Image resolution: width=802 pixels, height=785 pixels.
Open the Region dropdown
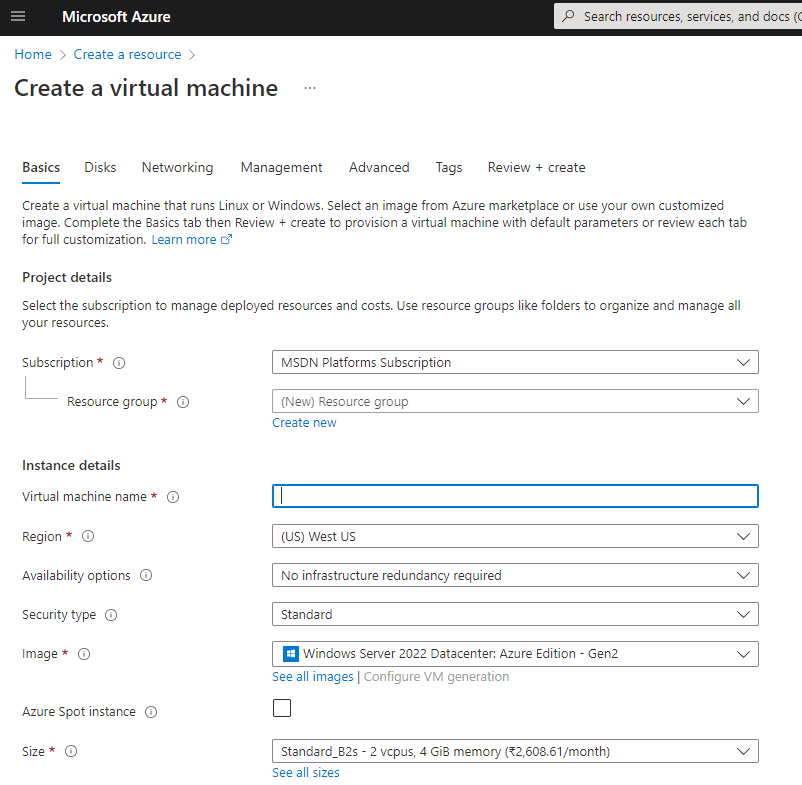[515, 536]
